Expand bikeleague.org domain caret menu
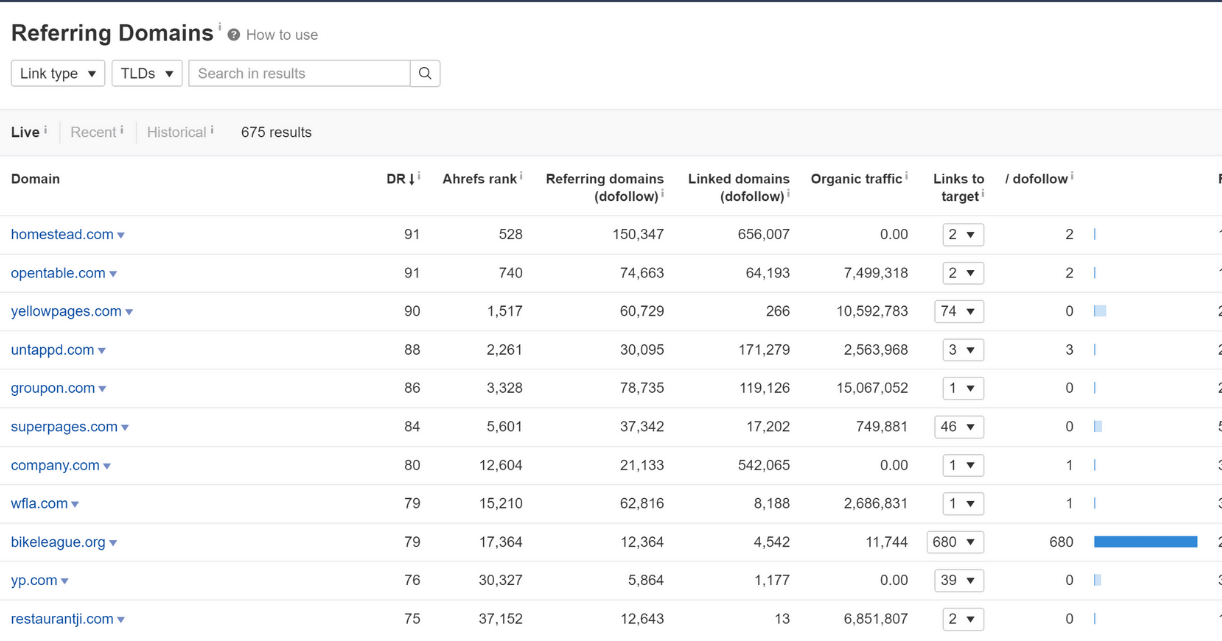 point(113,544)
